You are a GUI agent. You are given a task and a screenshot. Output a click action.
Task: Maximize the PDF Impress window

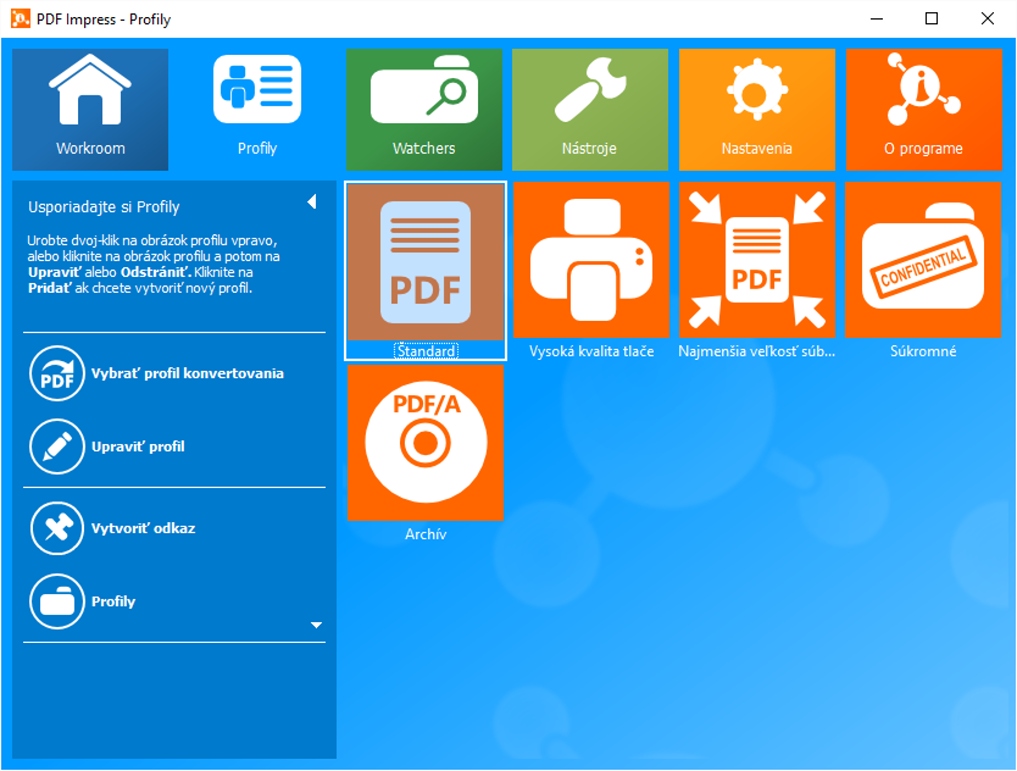click(x=931, y=18)
